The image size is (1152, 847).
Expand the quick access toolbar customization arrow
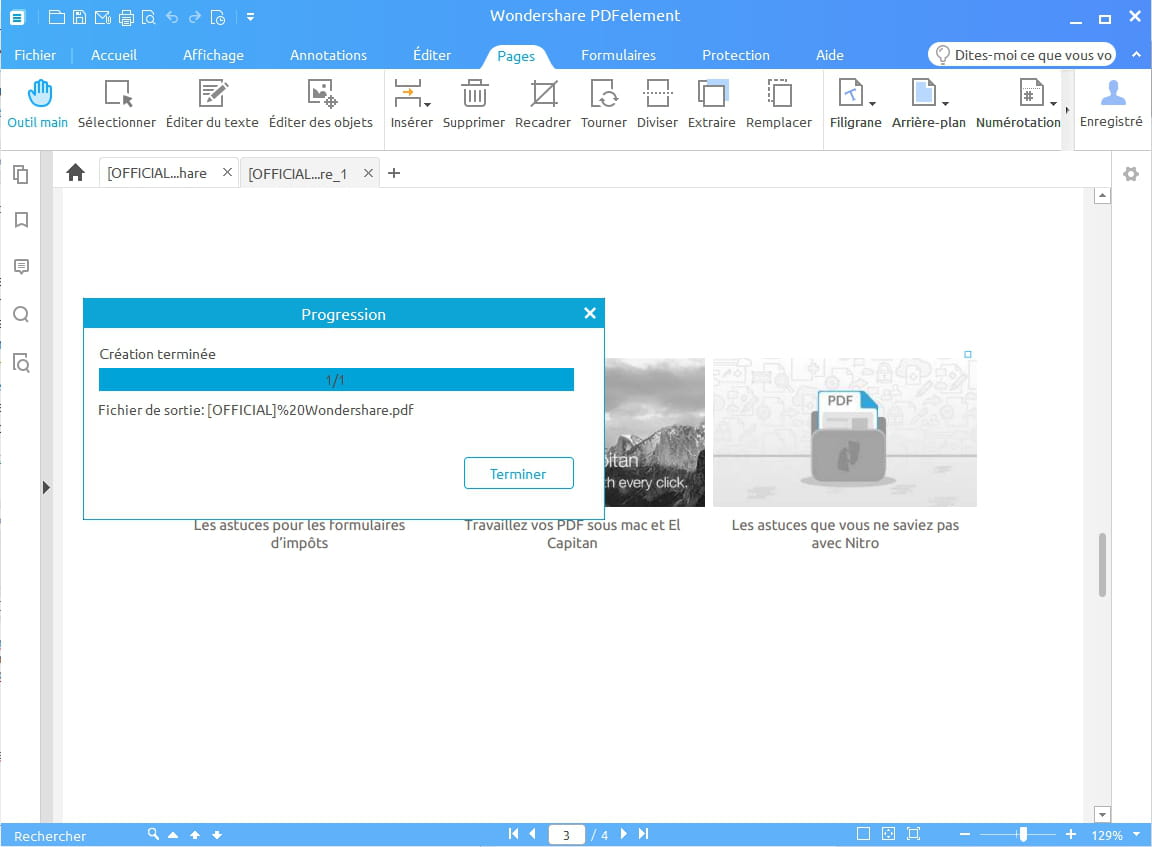[x=251, y=17]
